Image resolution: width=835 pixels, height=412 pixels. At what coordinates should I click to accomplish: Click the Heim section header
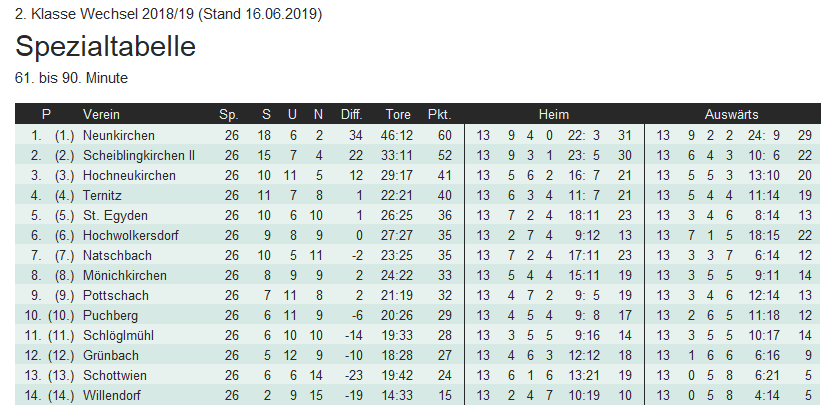(x=553, y=114)
